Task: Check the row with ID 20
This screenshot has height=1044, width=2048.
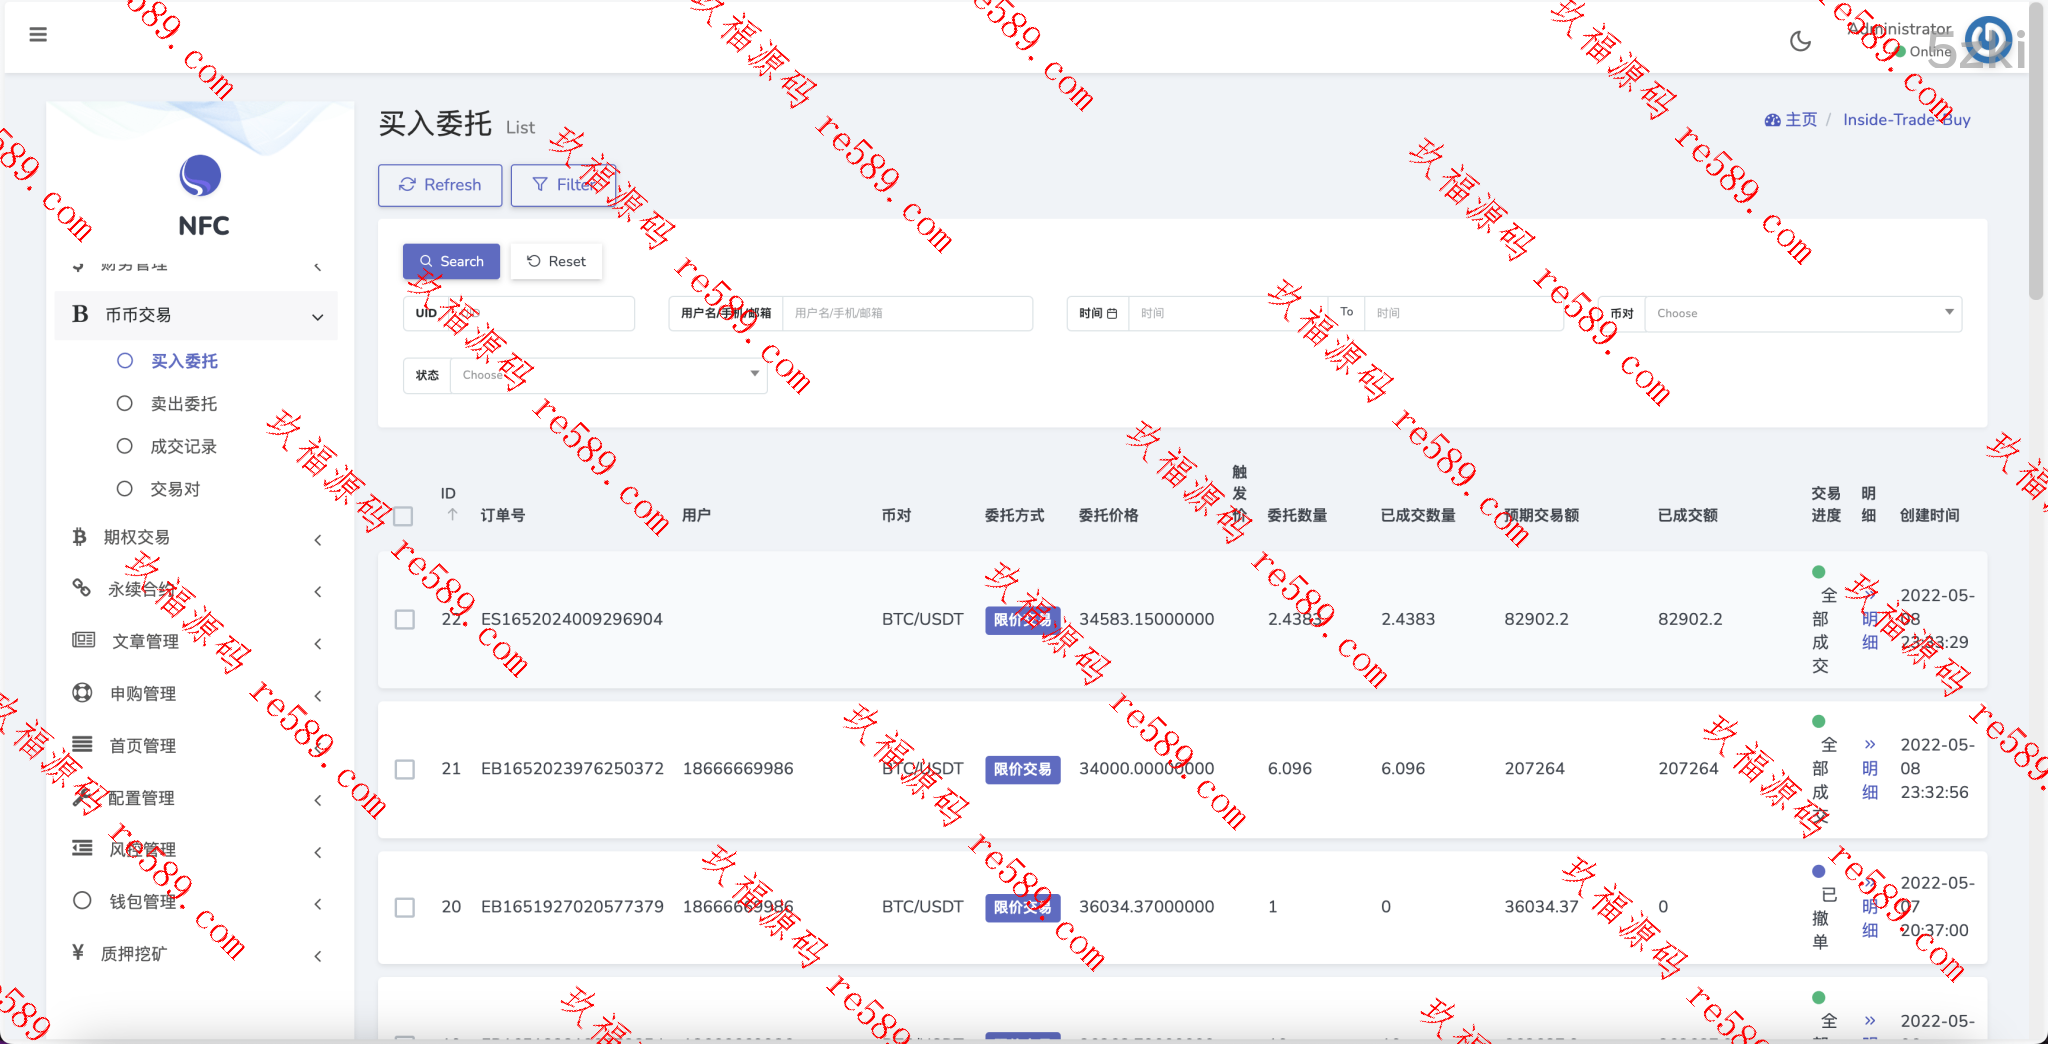Action: [x=405, y=907]
